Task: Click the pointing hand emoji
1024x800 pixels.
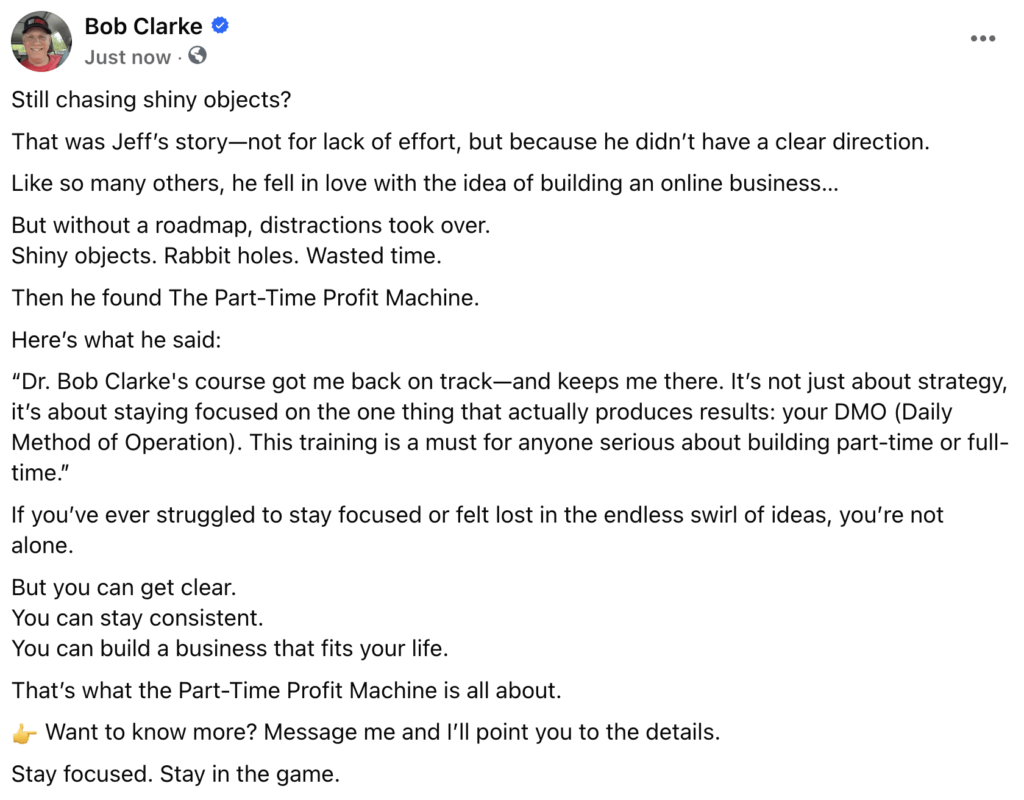Action: pos(24,734)
